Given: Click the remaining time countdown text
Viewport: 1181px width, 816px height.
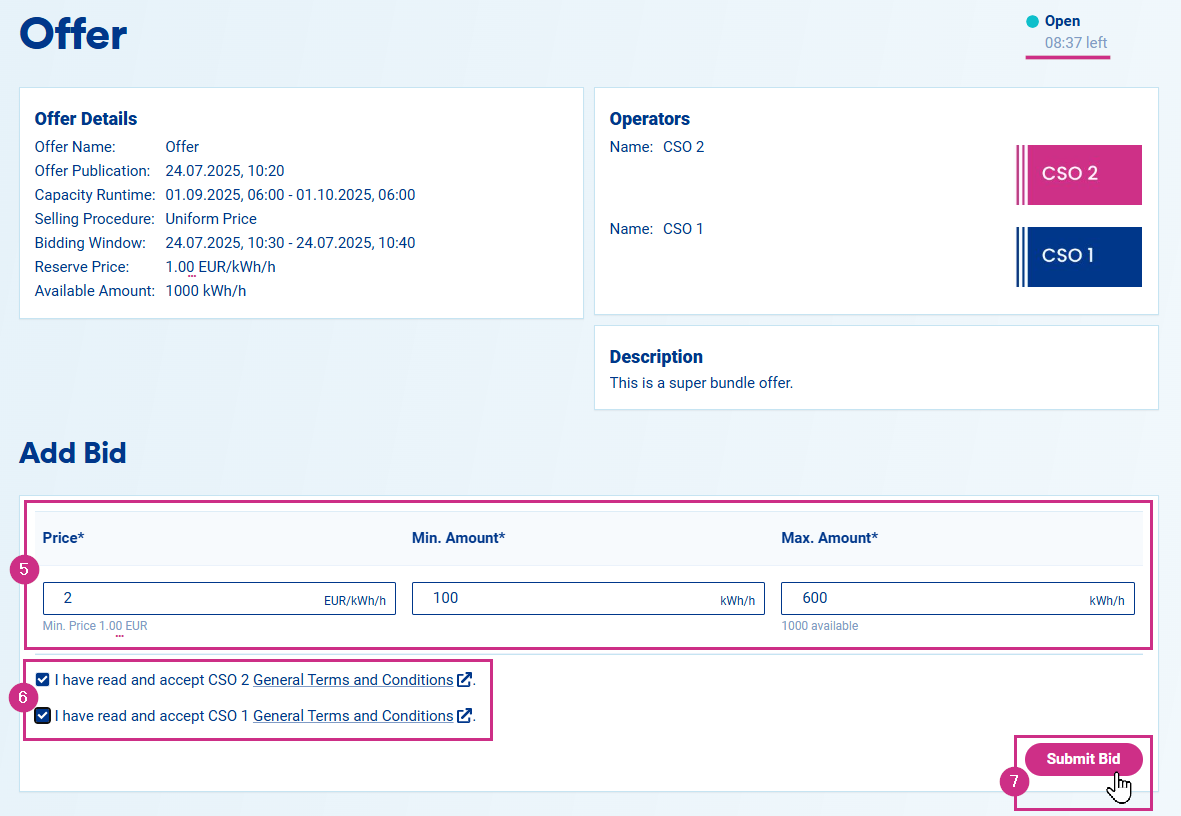Looking at the screenshot, I should 1075,43.
